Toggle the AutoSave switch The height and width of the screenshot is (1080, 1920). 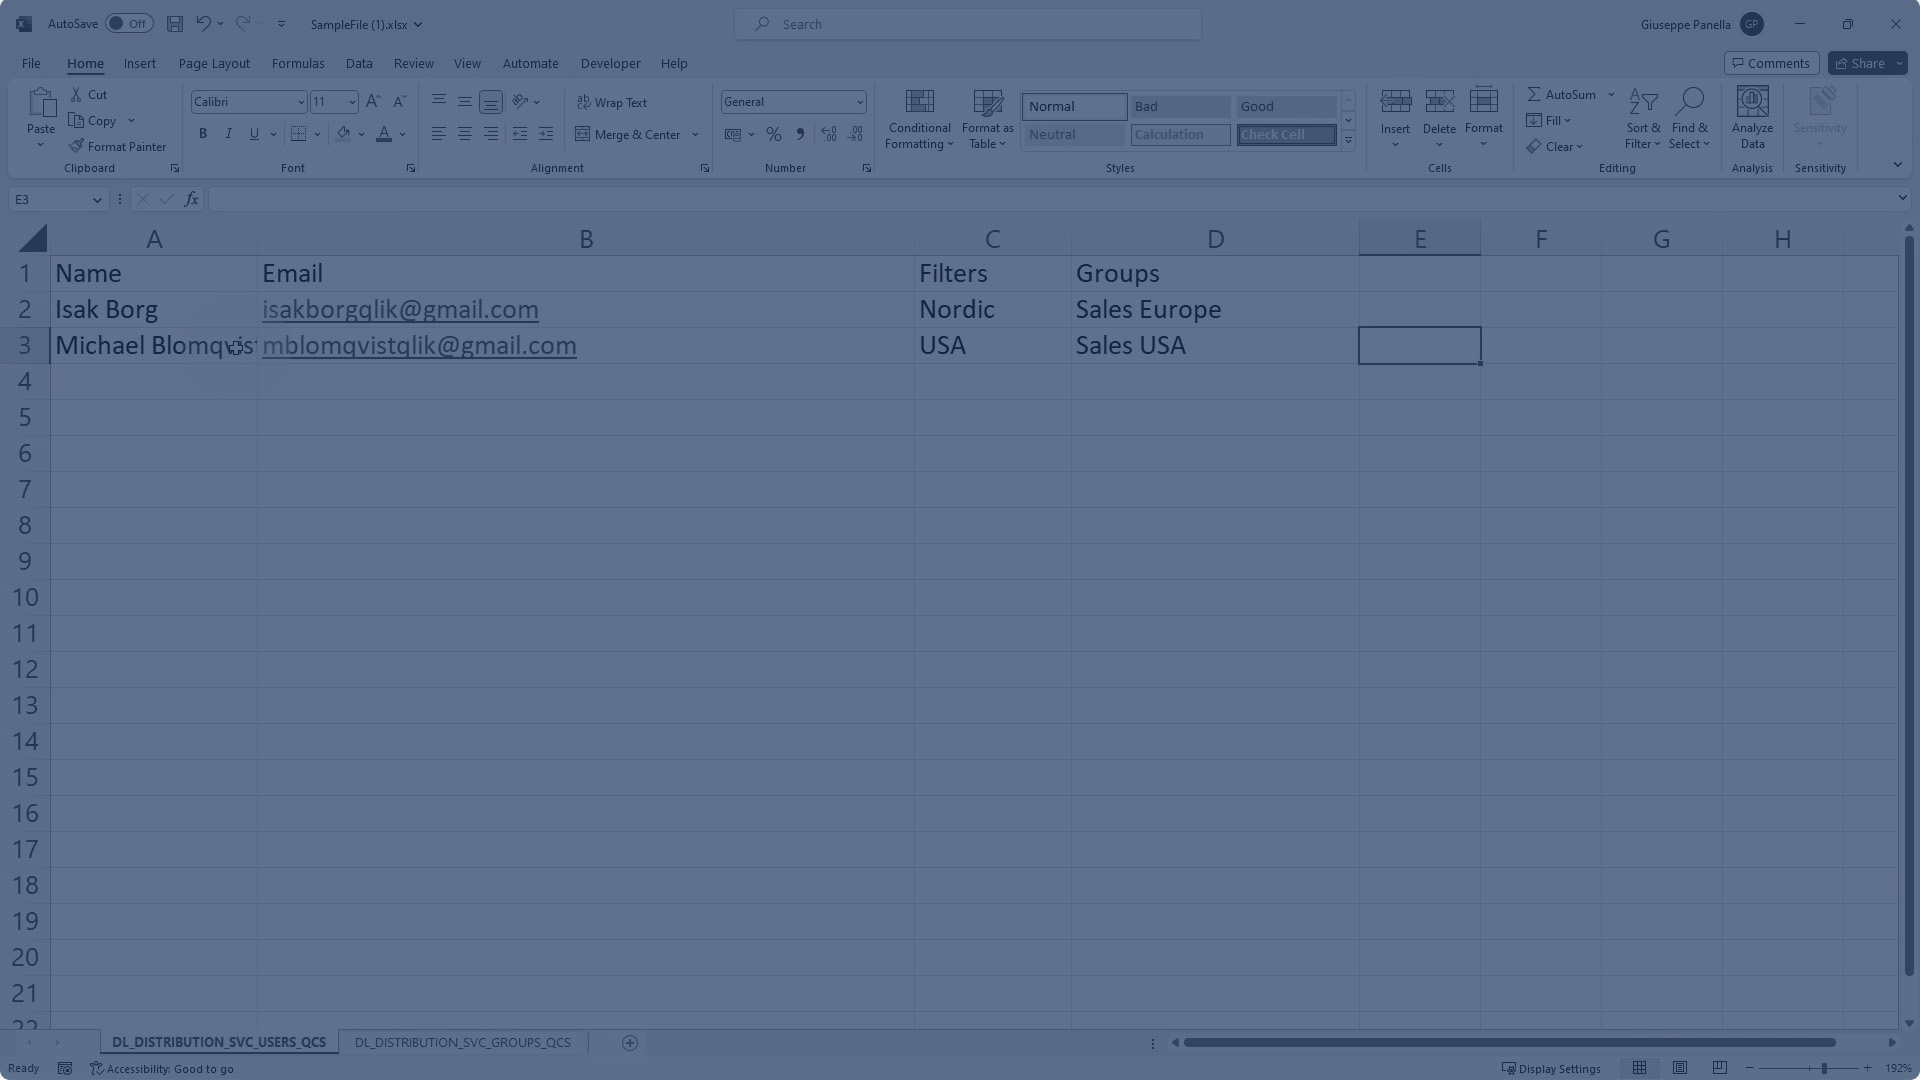(x=128, y=24)
